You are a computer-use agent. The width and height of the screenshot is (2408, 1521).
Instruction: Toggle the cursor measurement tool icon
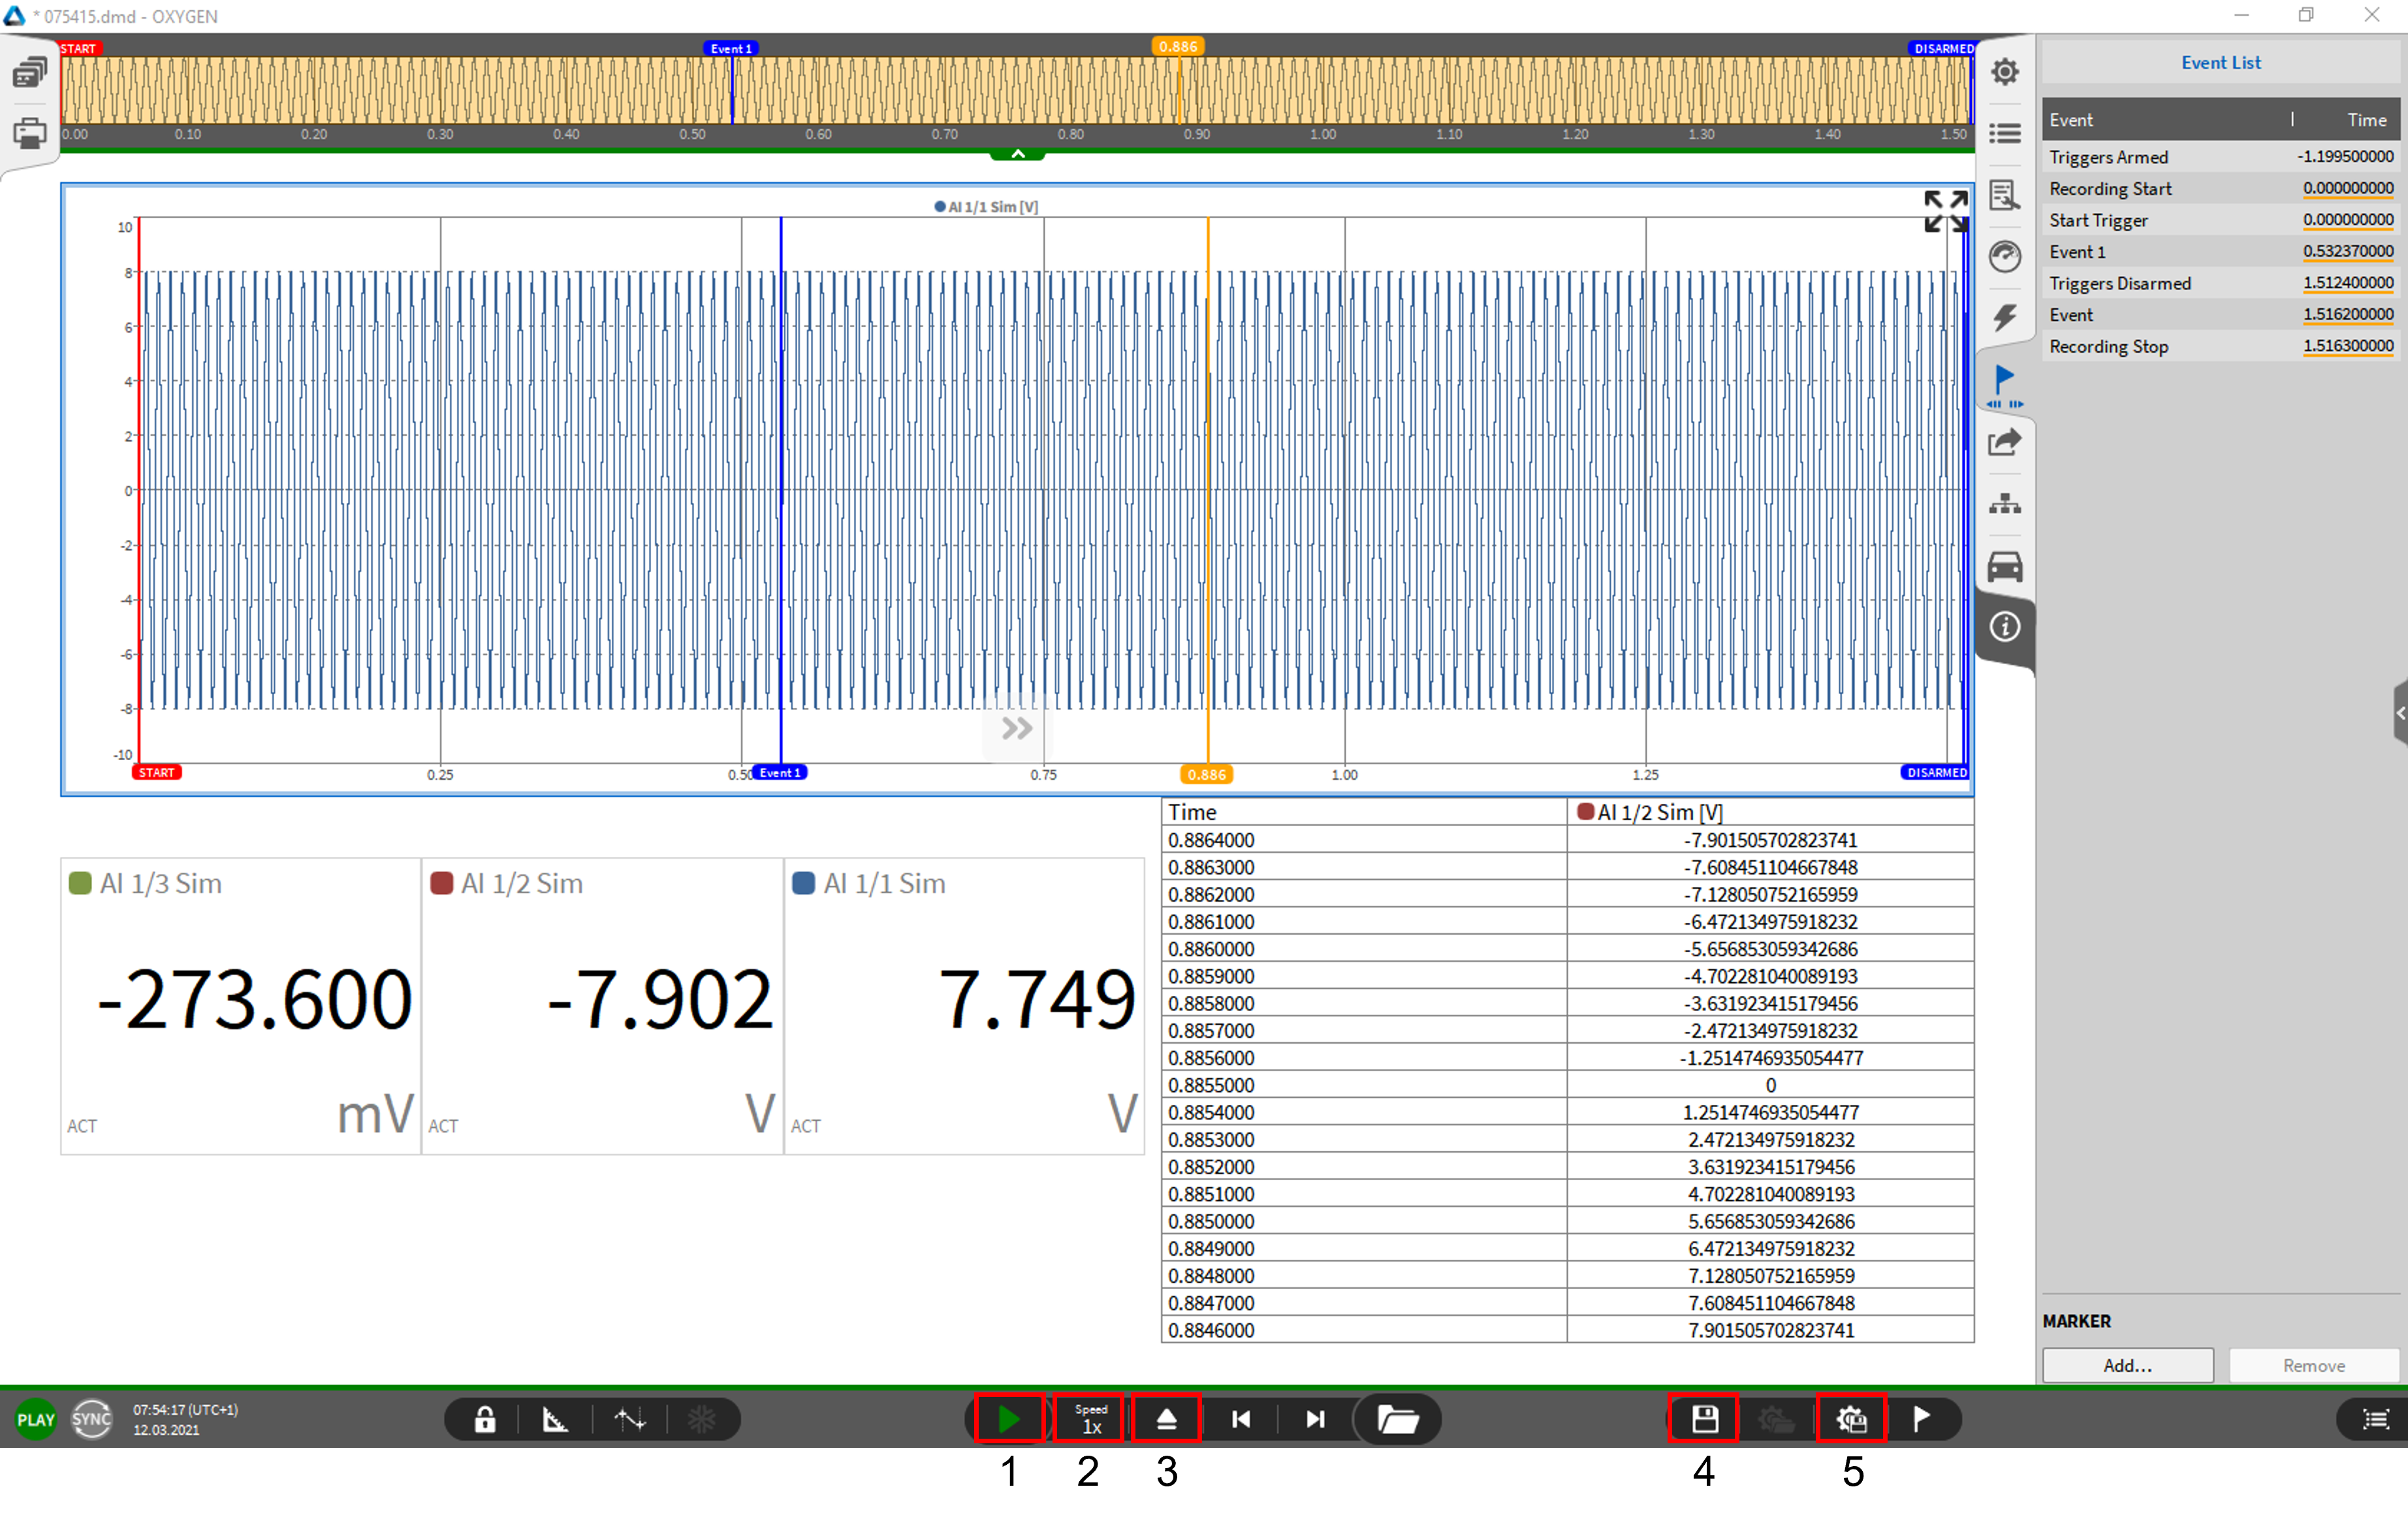630,1418
